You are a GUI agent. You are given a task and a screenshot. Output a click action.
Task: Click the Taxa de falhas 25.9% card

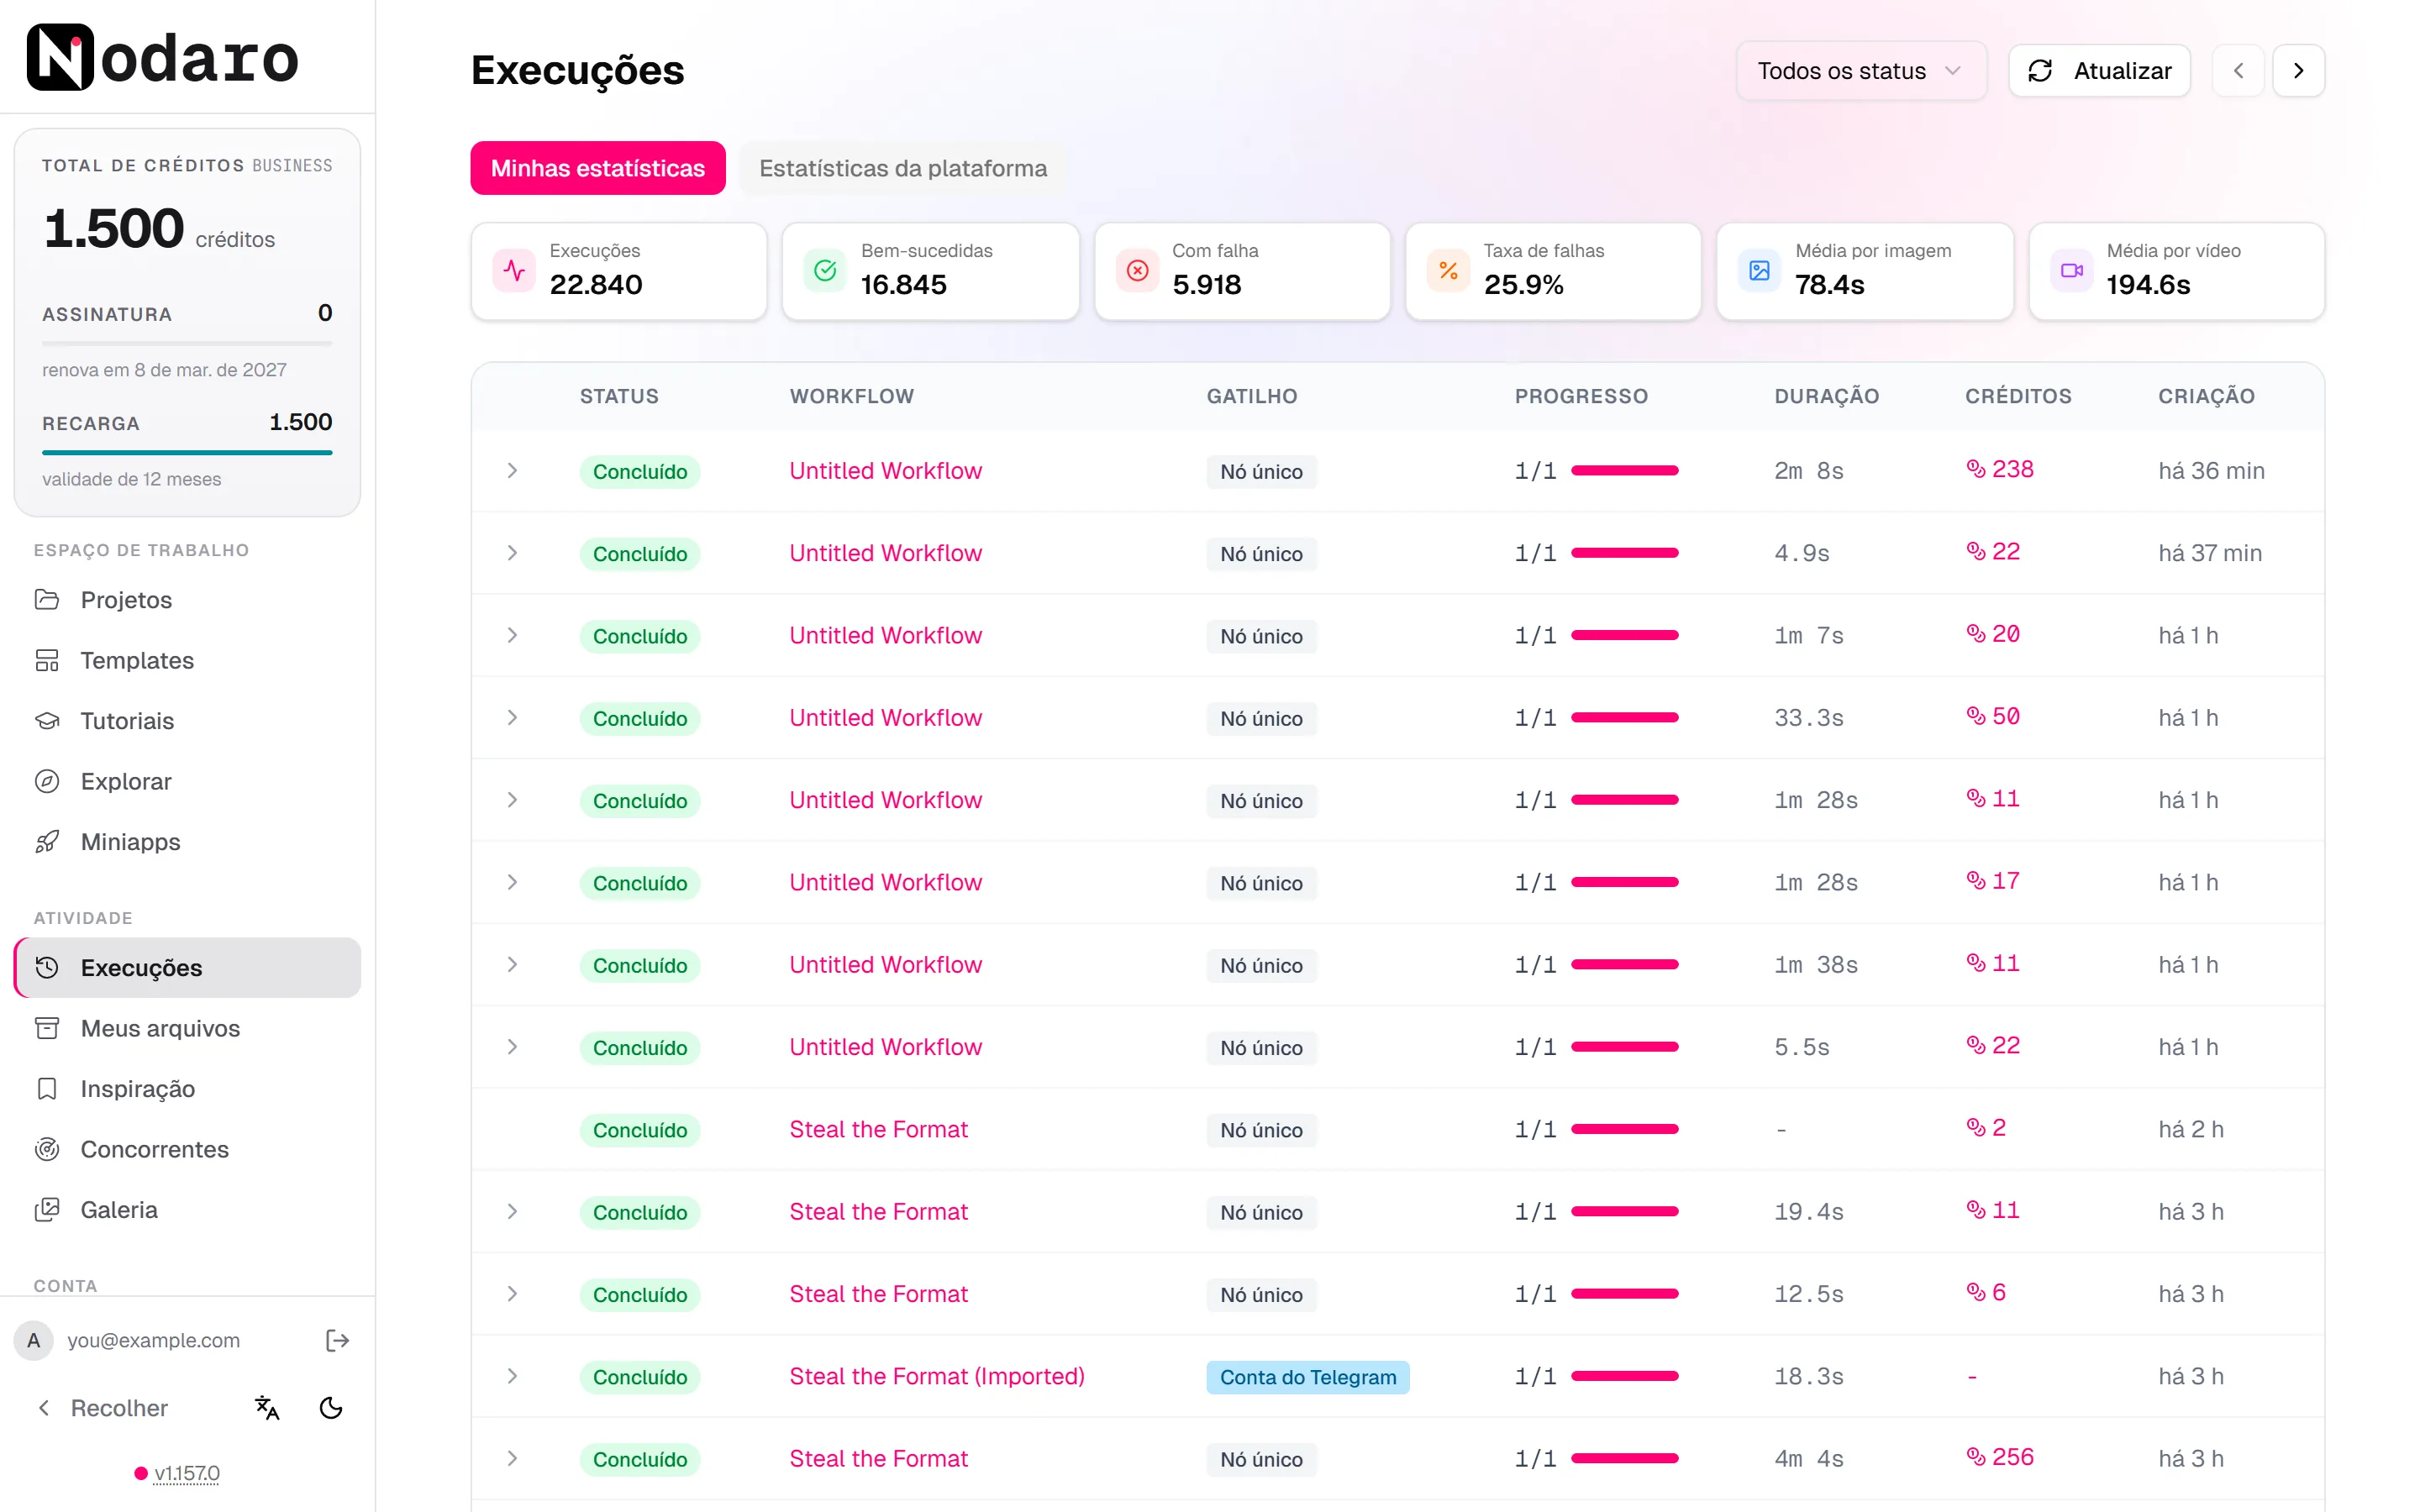click(x=1552, y=271)
